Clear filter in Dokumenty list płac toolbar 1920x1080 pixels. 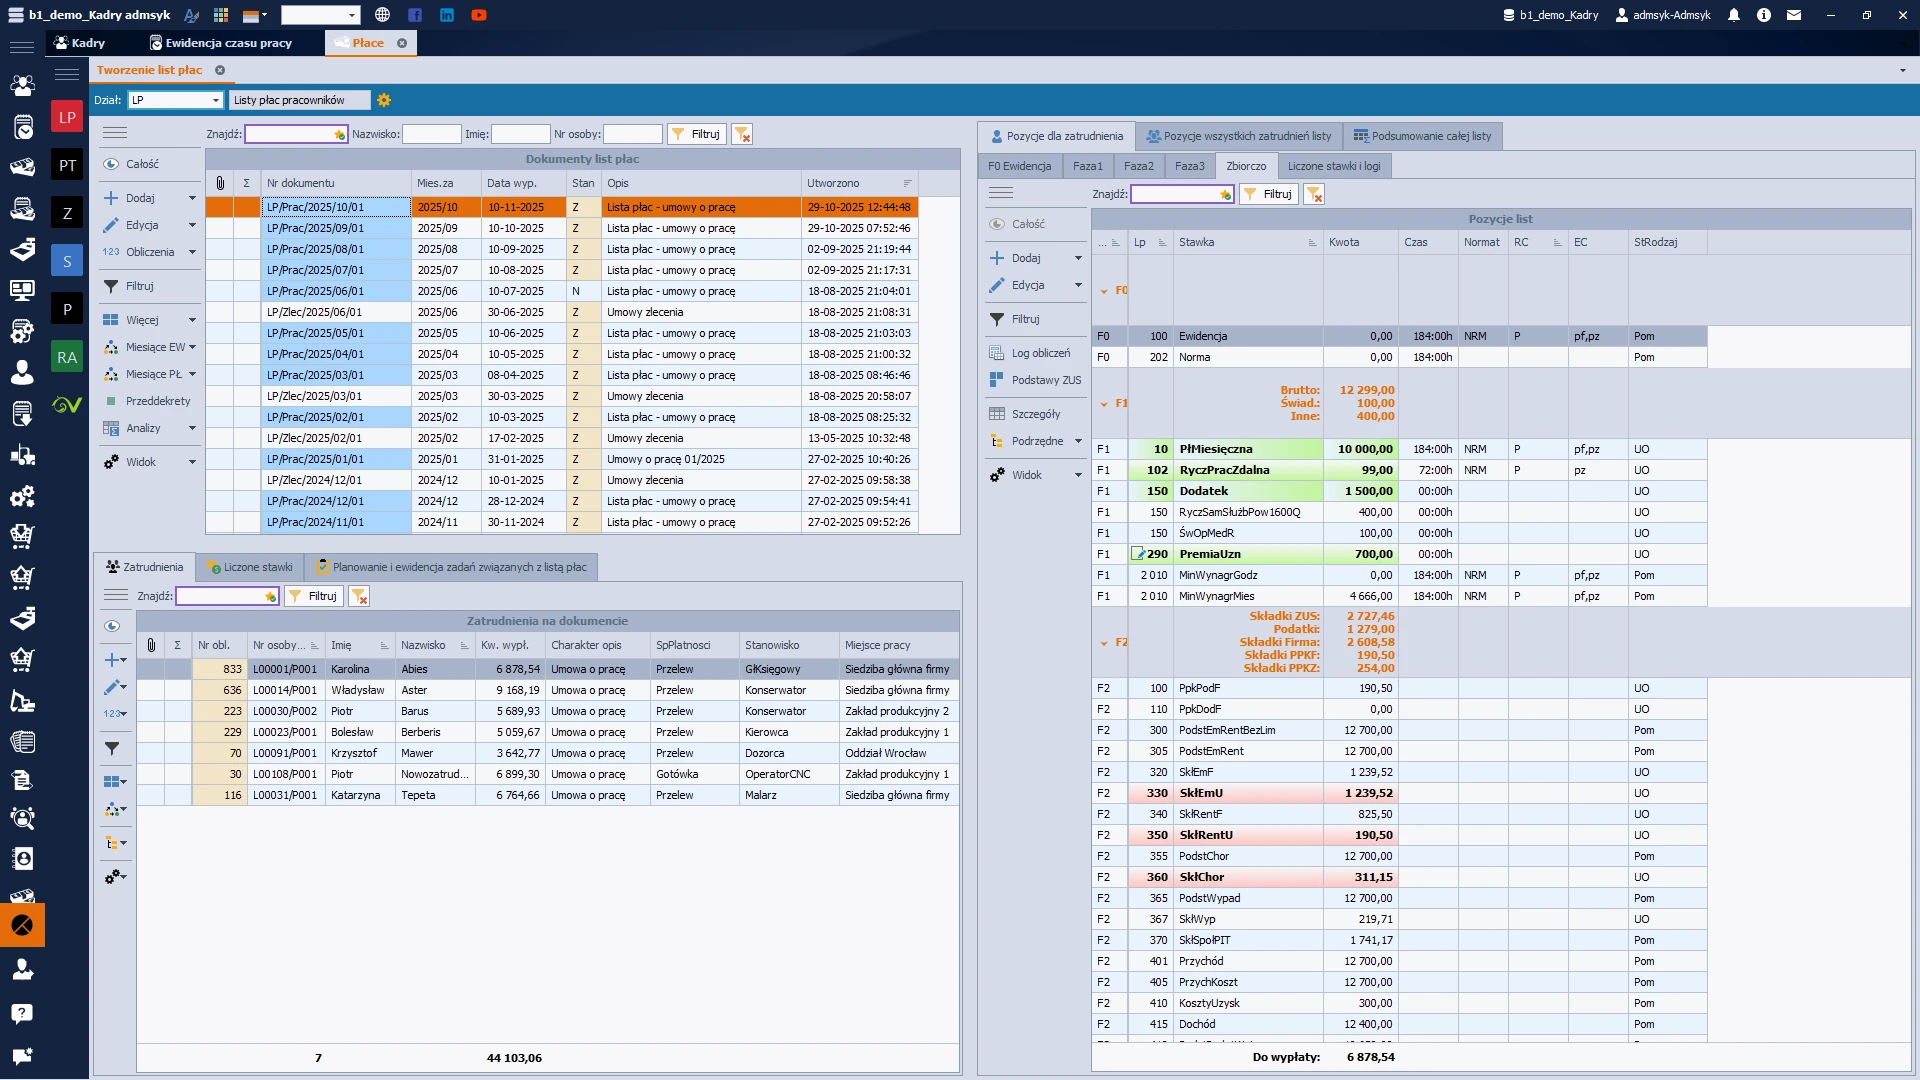pos(742,134)
